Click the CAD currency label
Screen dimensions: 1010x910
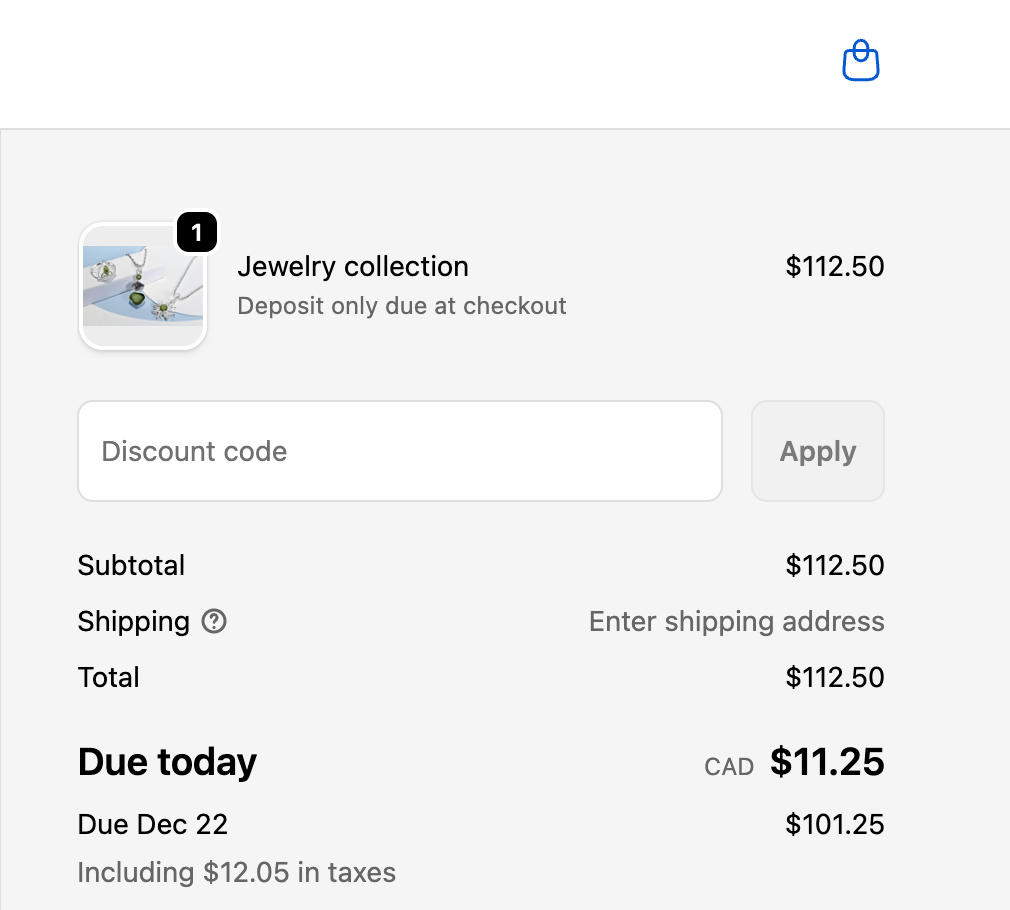click(x=729, y=767)
